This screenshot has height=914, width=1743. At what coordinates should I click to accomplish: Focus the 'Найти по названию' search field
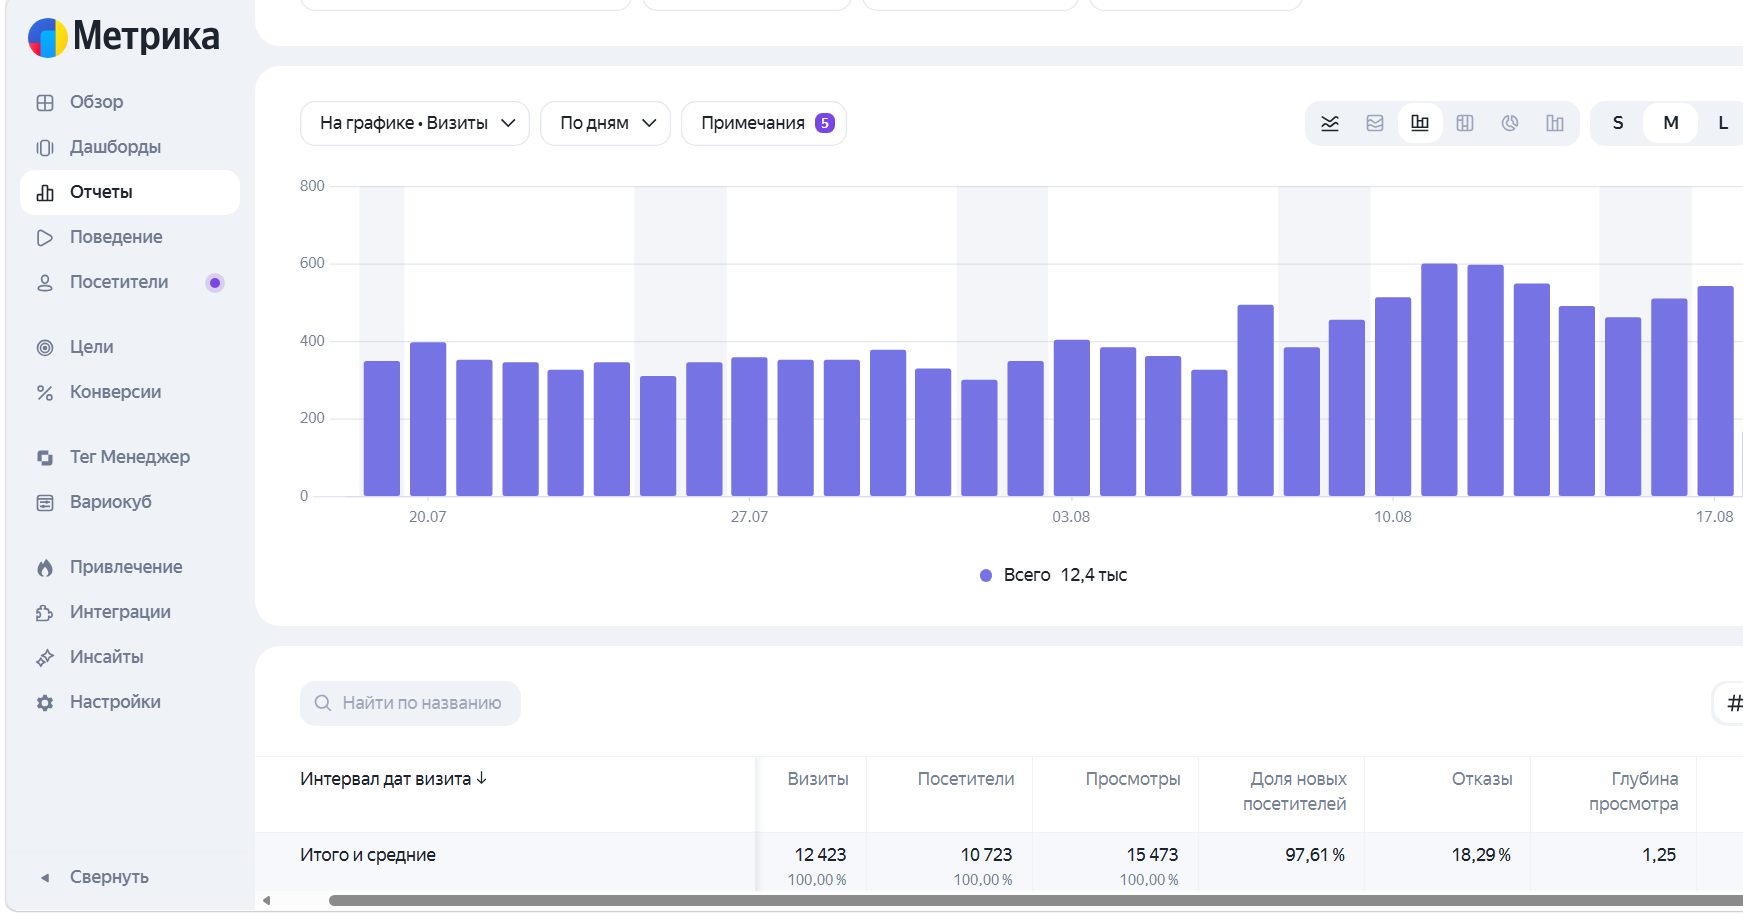tap(410, 703)
